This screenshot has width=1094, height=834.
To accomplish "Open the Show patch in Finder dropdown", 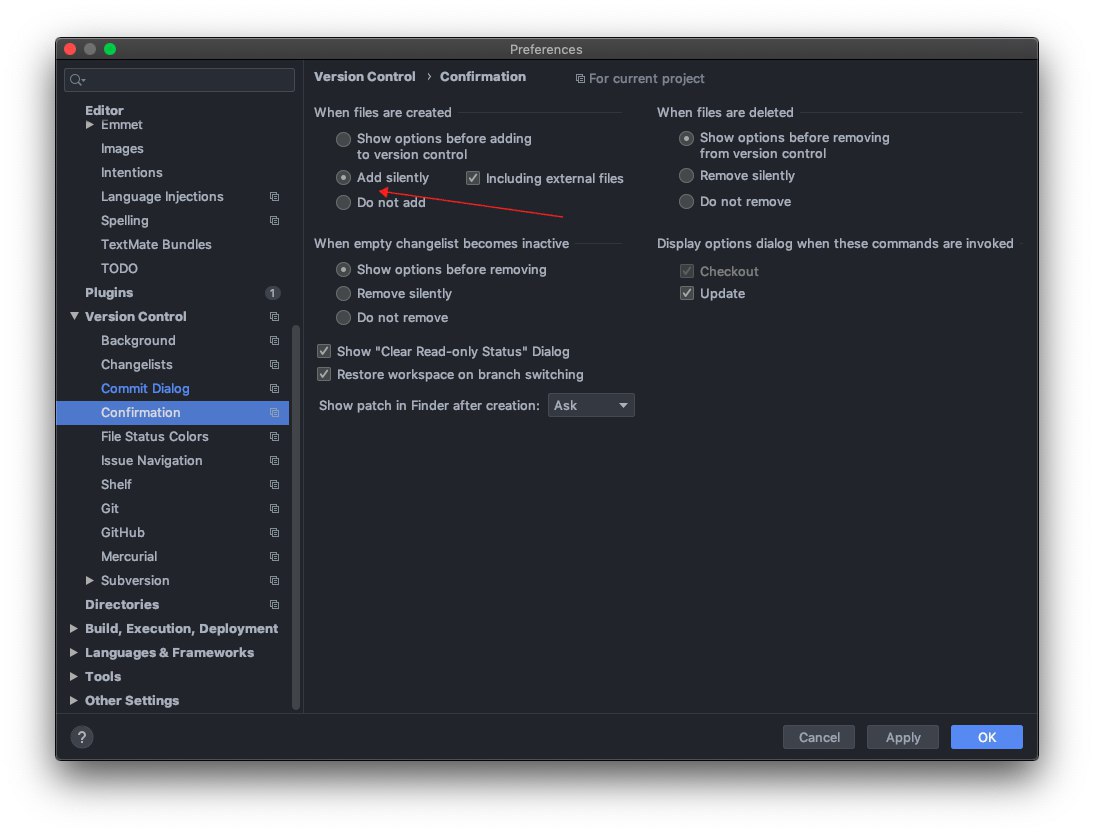I will tap(591, 405).
